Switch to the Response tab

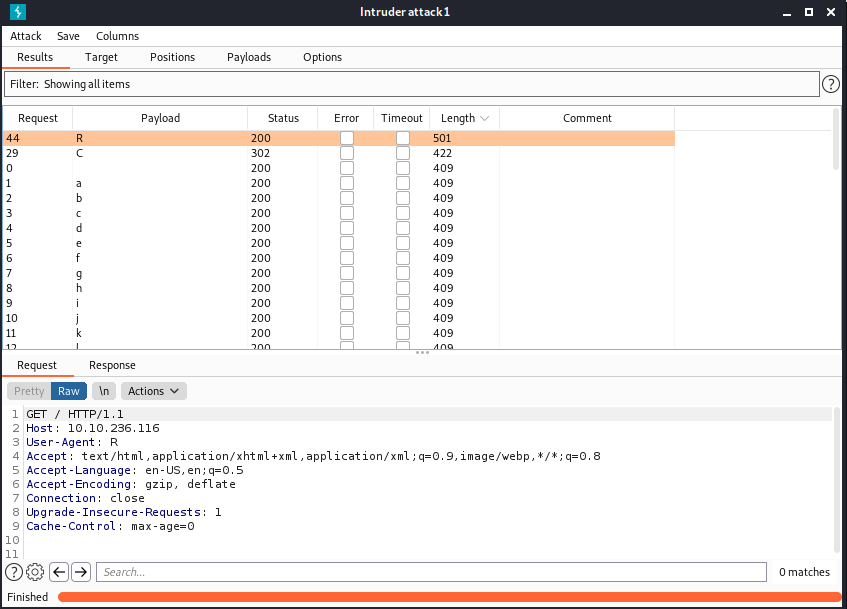112,365
